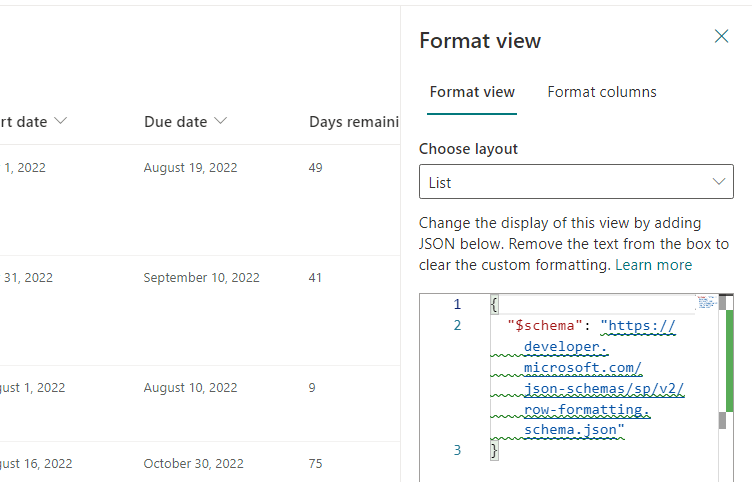This screenshot has width=752, height=482.
Task: Click the "$schema" key in the JSON
Action: click(x=545, y=326)
